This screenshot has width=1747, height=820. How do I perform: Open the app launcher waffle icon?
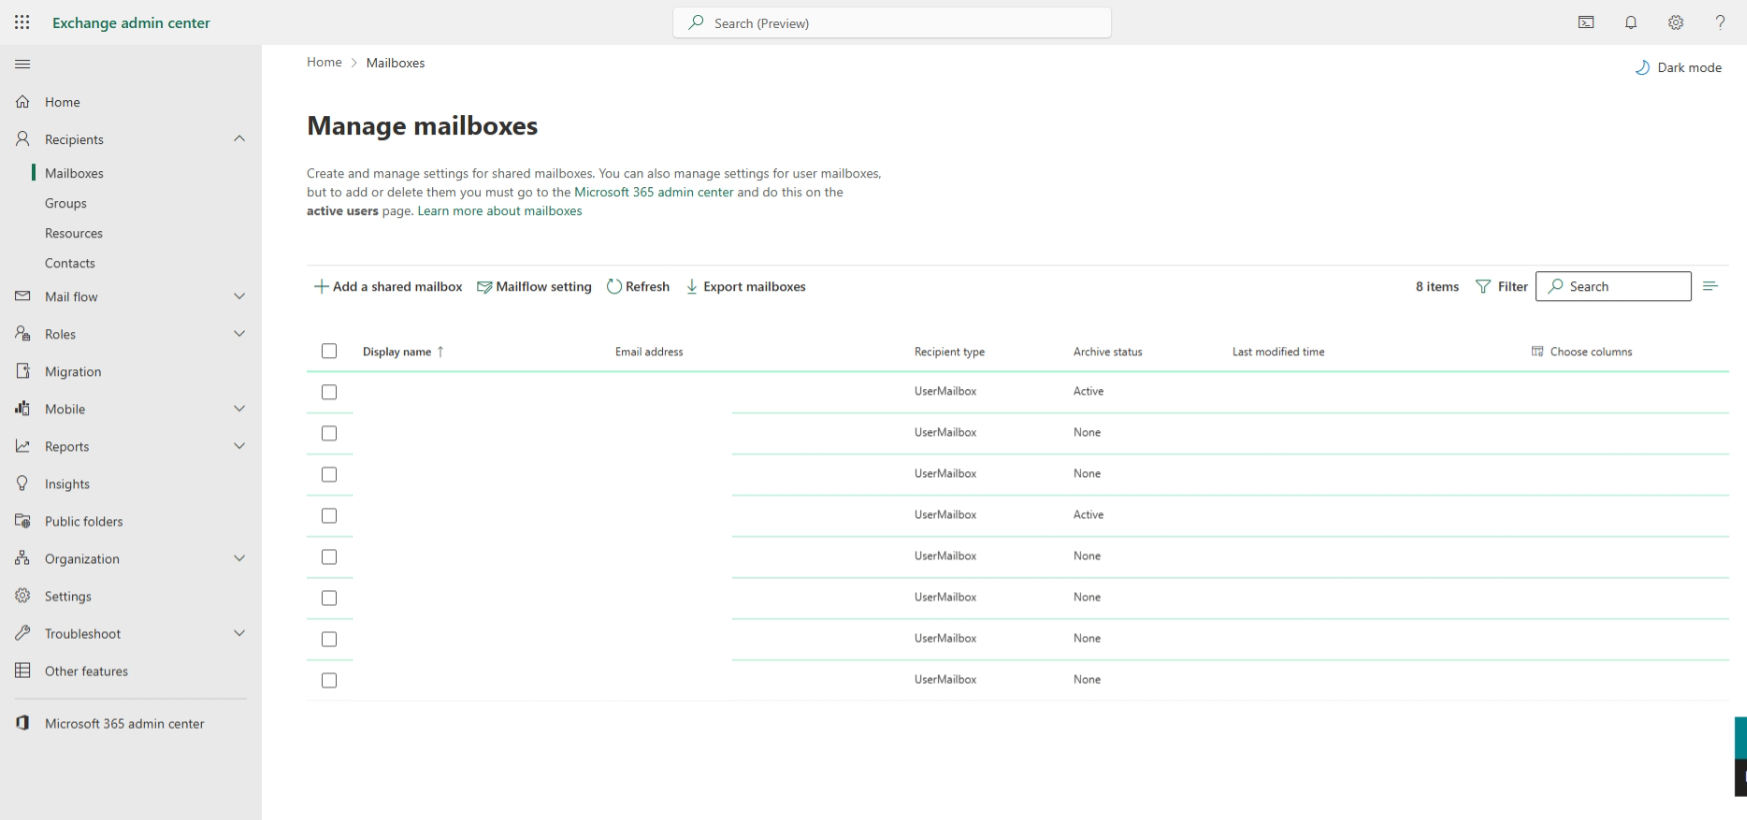(x=22, y=22)
